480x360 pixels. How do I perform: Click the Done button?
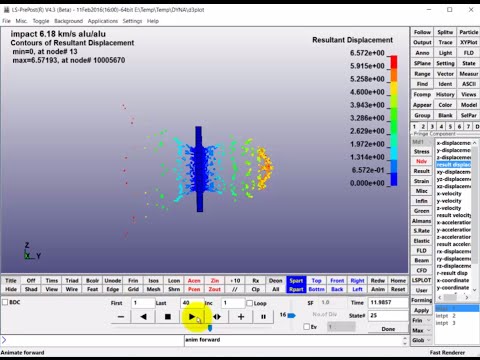388,329
